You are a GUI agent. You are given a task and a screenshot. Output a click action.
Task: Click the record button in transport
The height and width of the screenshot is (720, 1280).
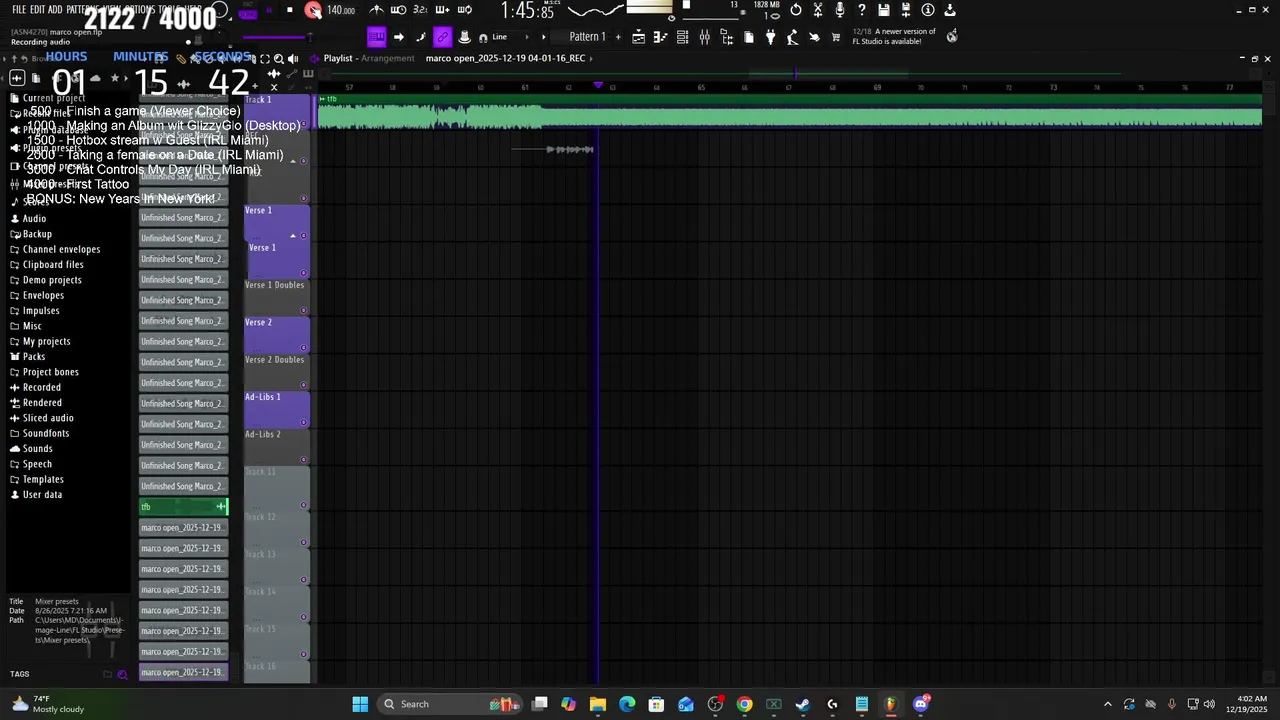point(313,10)
